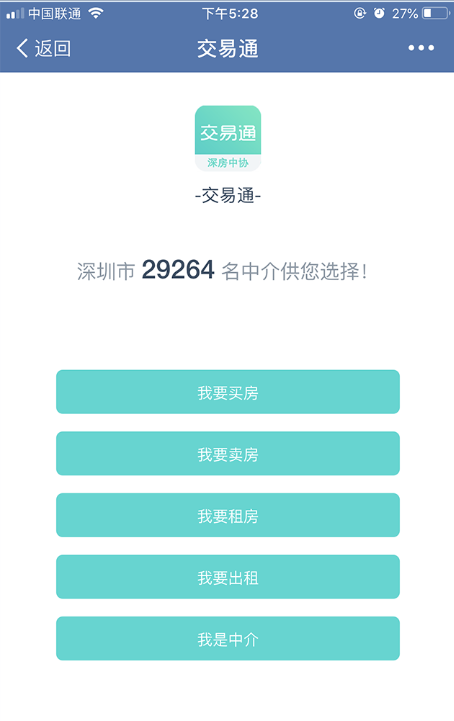Image resolution: width=454 pixels, height=721 pixels.
Task: Tap the back chevron arrow icon
Action: (x=22, y=48)
